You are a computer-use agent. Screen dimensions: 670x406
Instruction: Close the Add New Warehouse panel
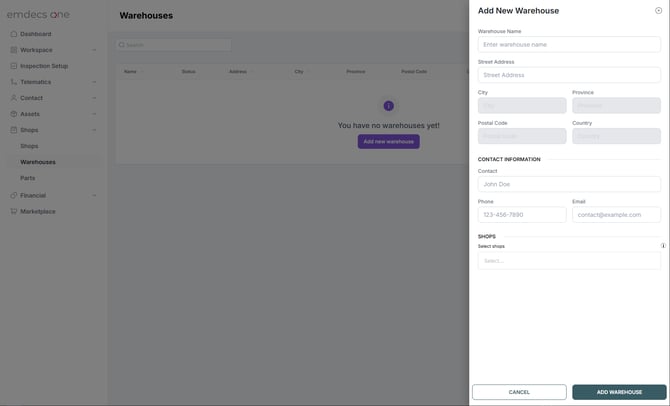click(x=658, y=11)
